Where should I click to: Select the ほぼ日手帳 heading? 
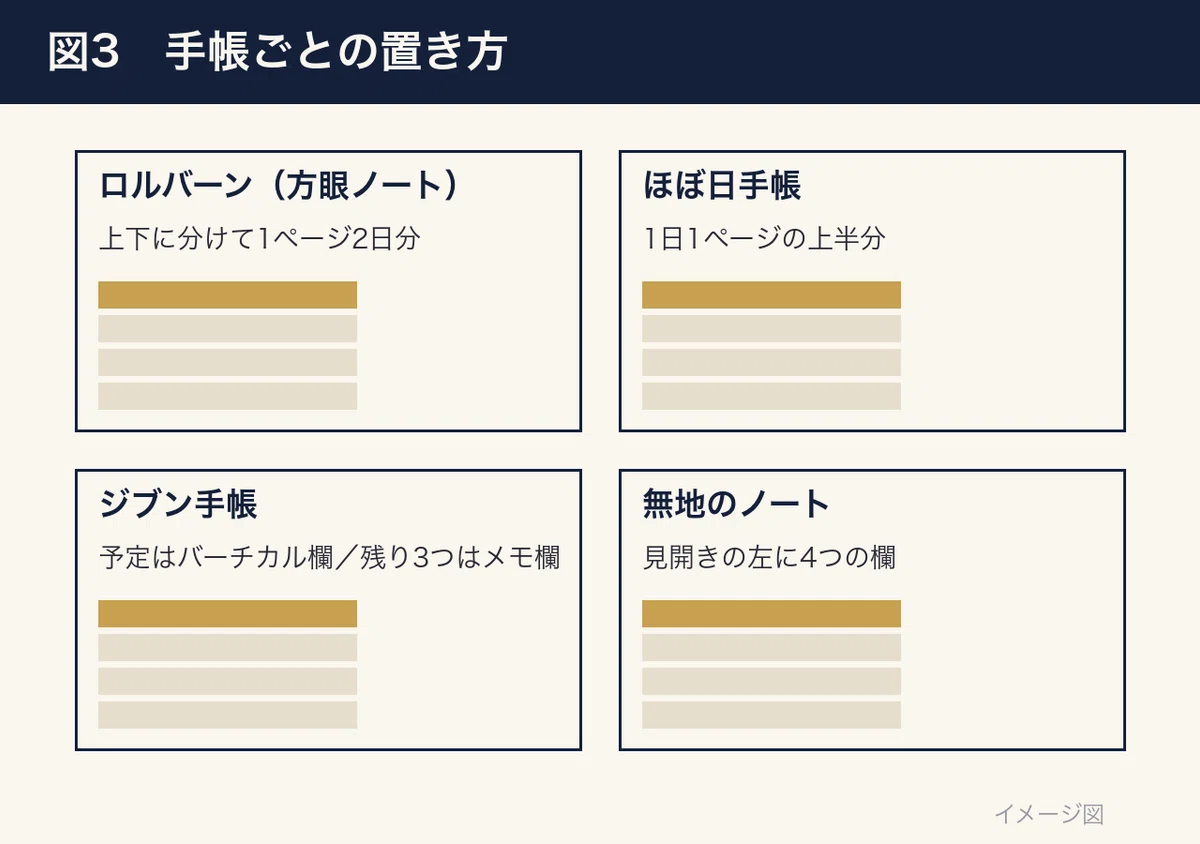point(721,186)
